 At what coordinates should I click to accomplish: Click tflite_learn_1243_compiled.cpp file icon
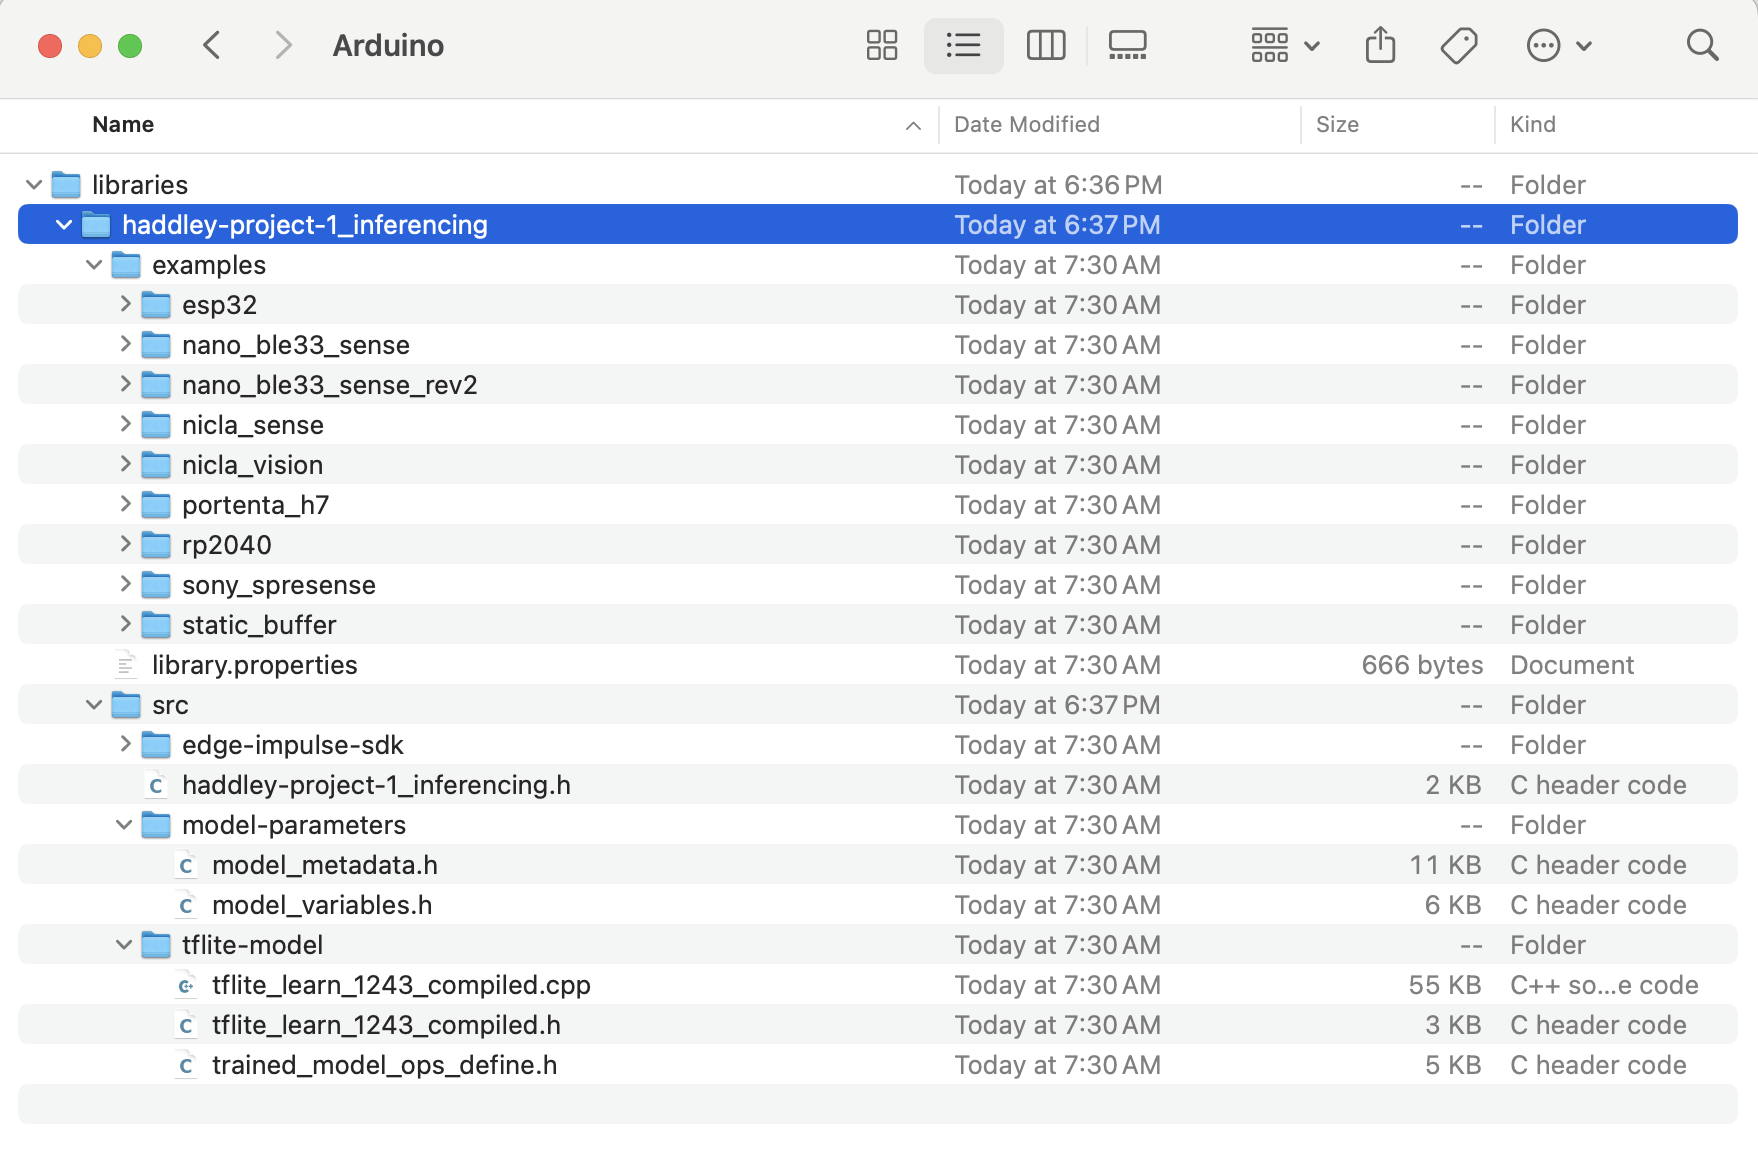(x=186, y=985)
